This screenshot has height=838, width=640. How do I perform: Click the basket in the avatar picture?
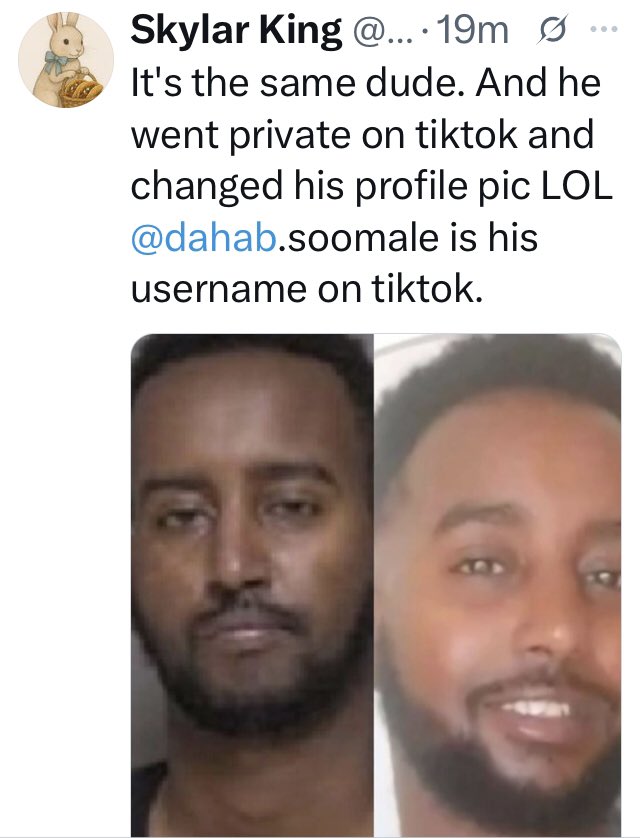[78, 88]
